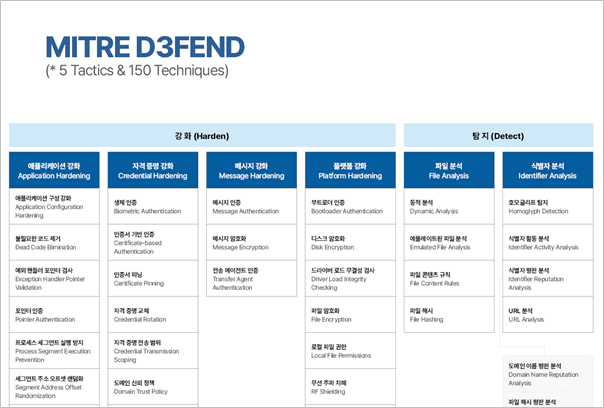Select Driver Load Integrity Checking cell
The height and width of the screenshot is (408, 604).
point(350,279)
